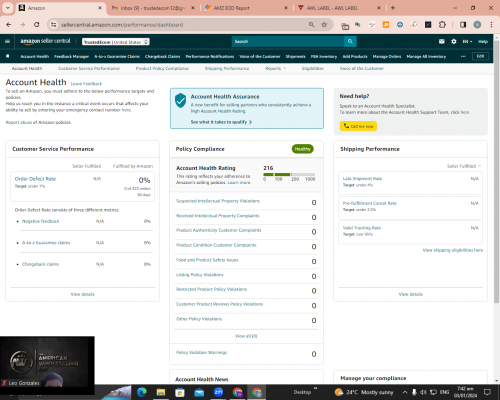The image size is (500, 400).
Task: Open the Chrome three-dot menu
Action: coord(491,25)
